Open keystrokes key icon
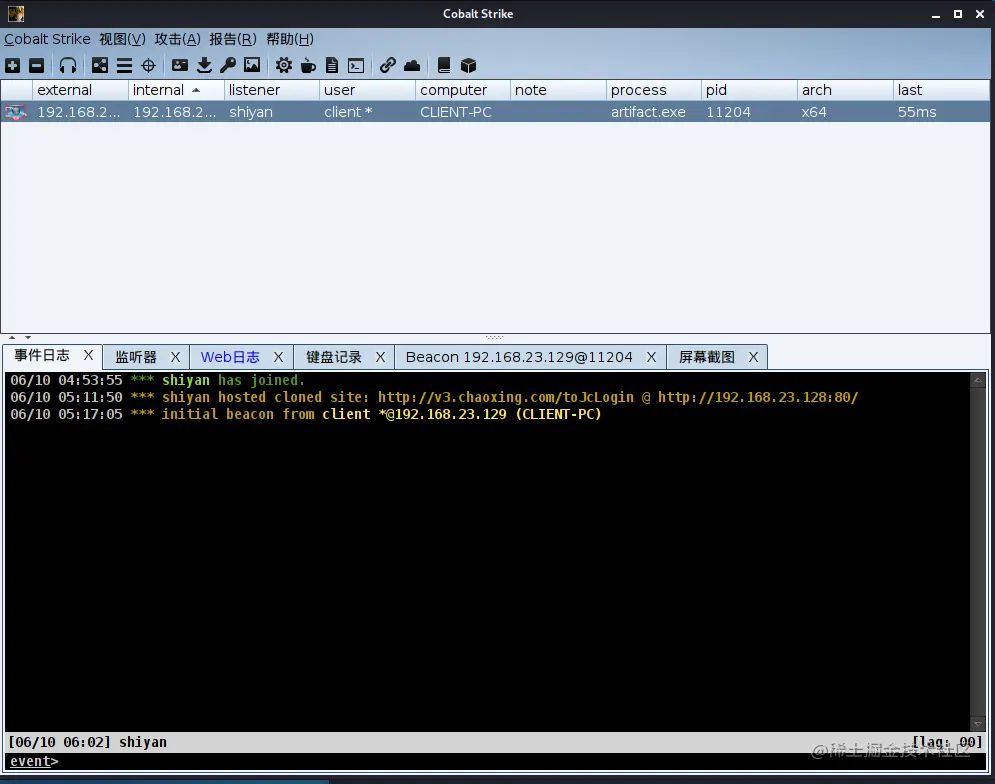The height and width of the screenshot is (784, 995). pos(228,65)
